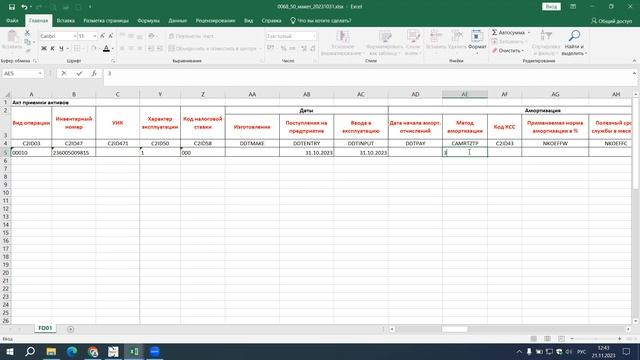Open the Windows Start menu
Viewport: 640px width, 360px height.
[x=9, y=351]
